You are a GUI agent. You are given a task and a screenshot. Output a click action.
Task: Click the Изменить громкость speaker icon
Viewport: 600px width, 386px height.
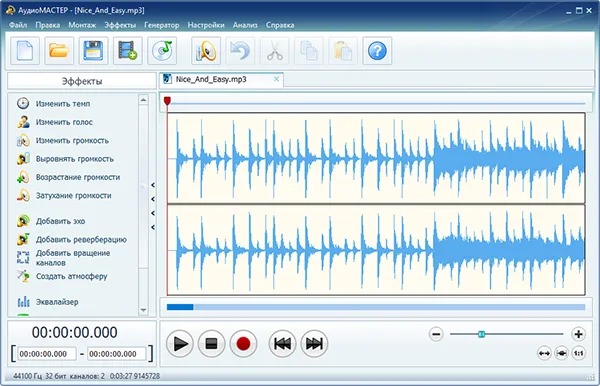click(x=23, y=140)
